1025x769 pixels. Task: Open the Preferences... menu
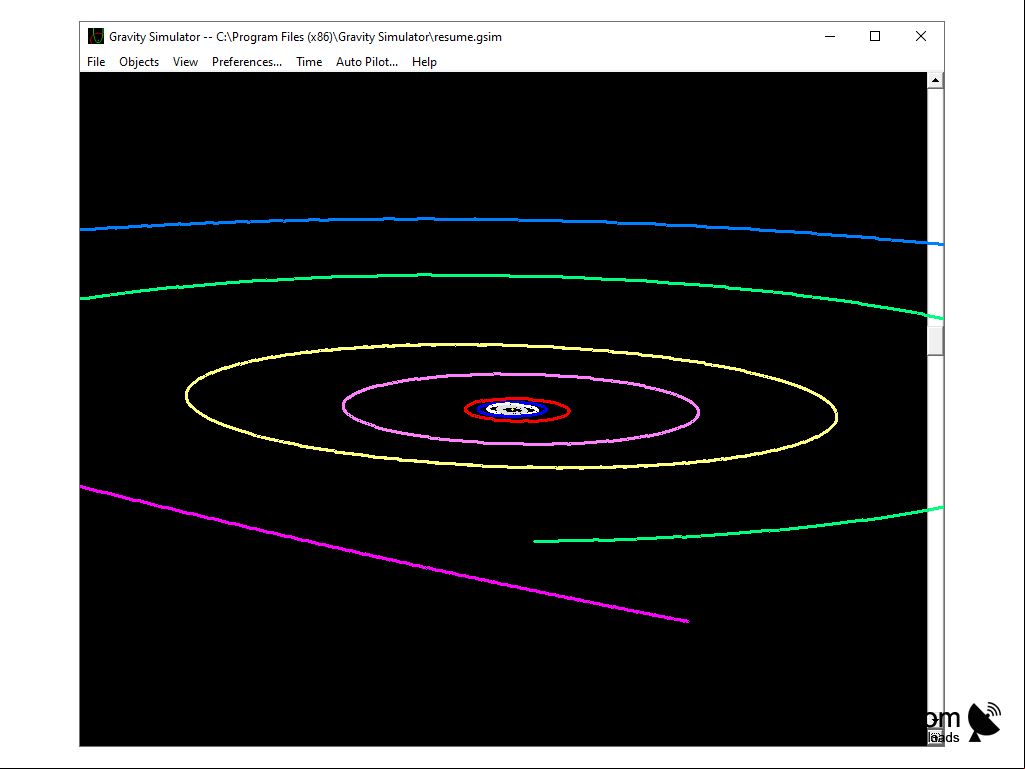click(246, 62)
